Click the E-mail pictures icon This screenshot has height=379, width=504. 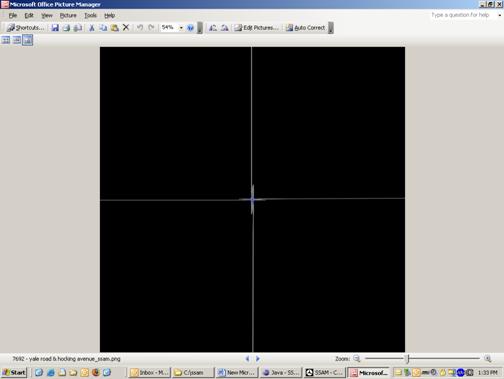(78, 28)
